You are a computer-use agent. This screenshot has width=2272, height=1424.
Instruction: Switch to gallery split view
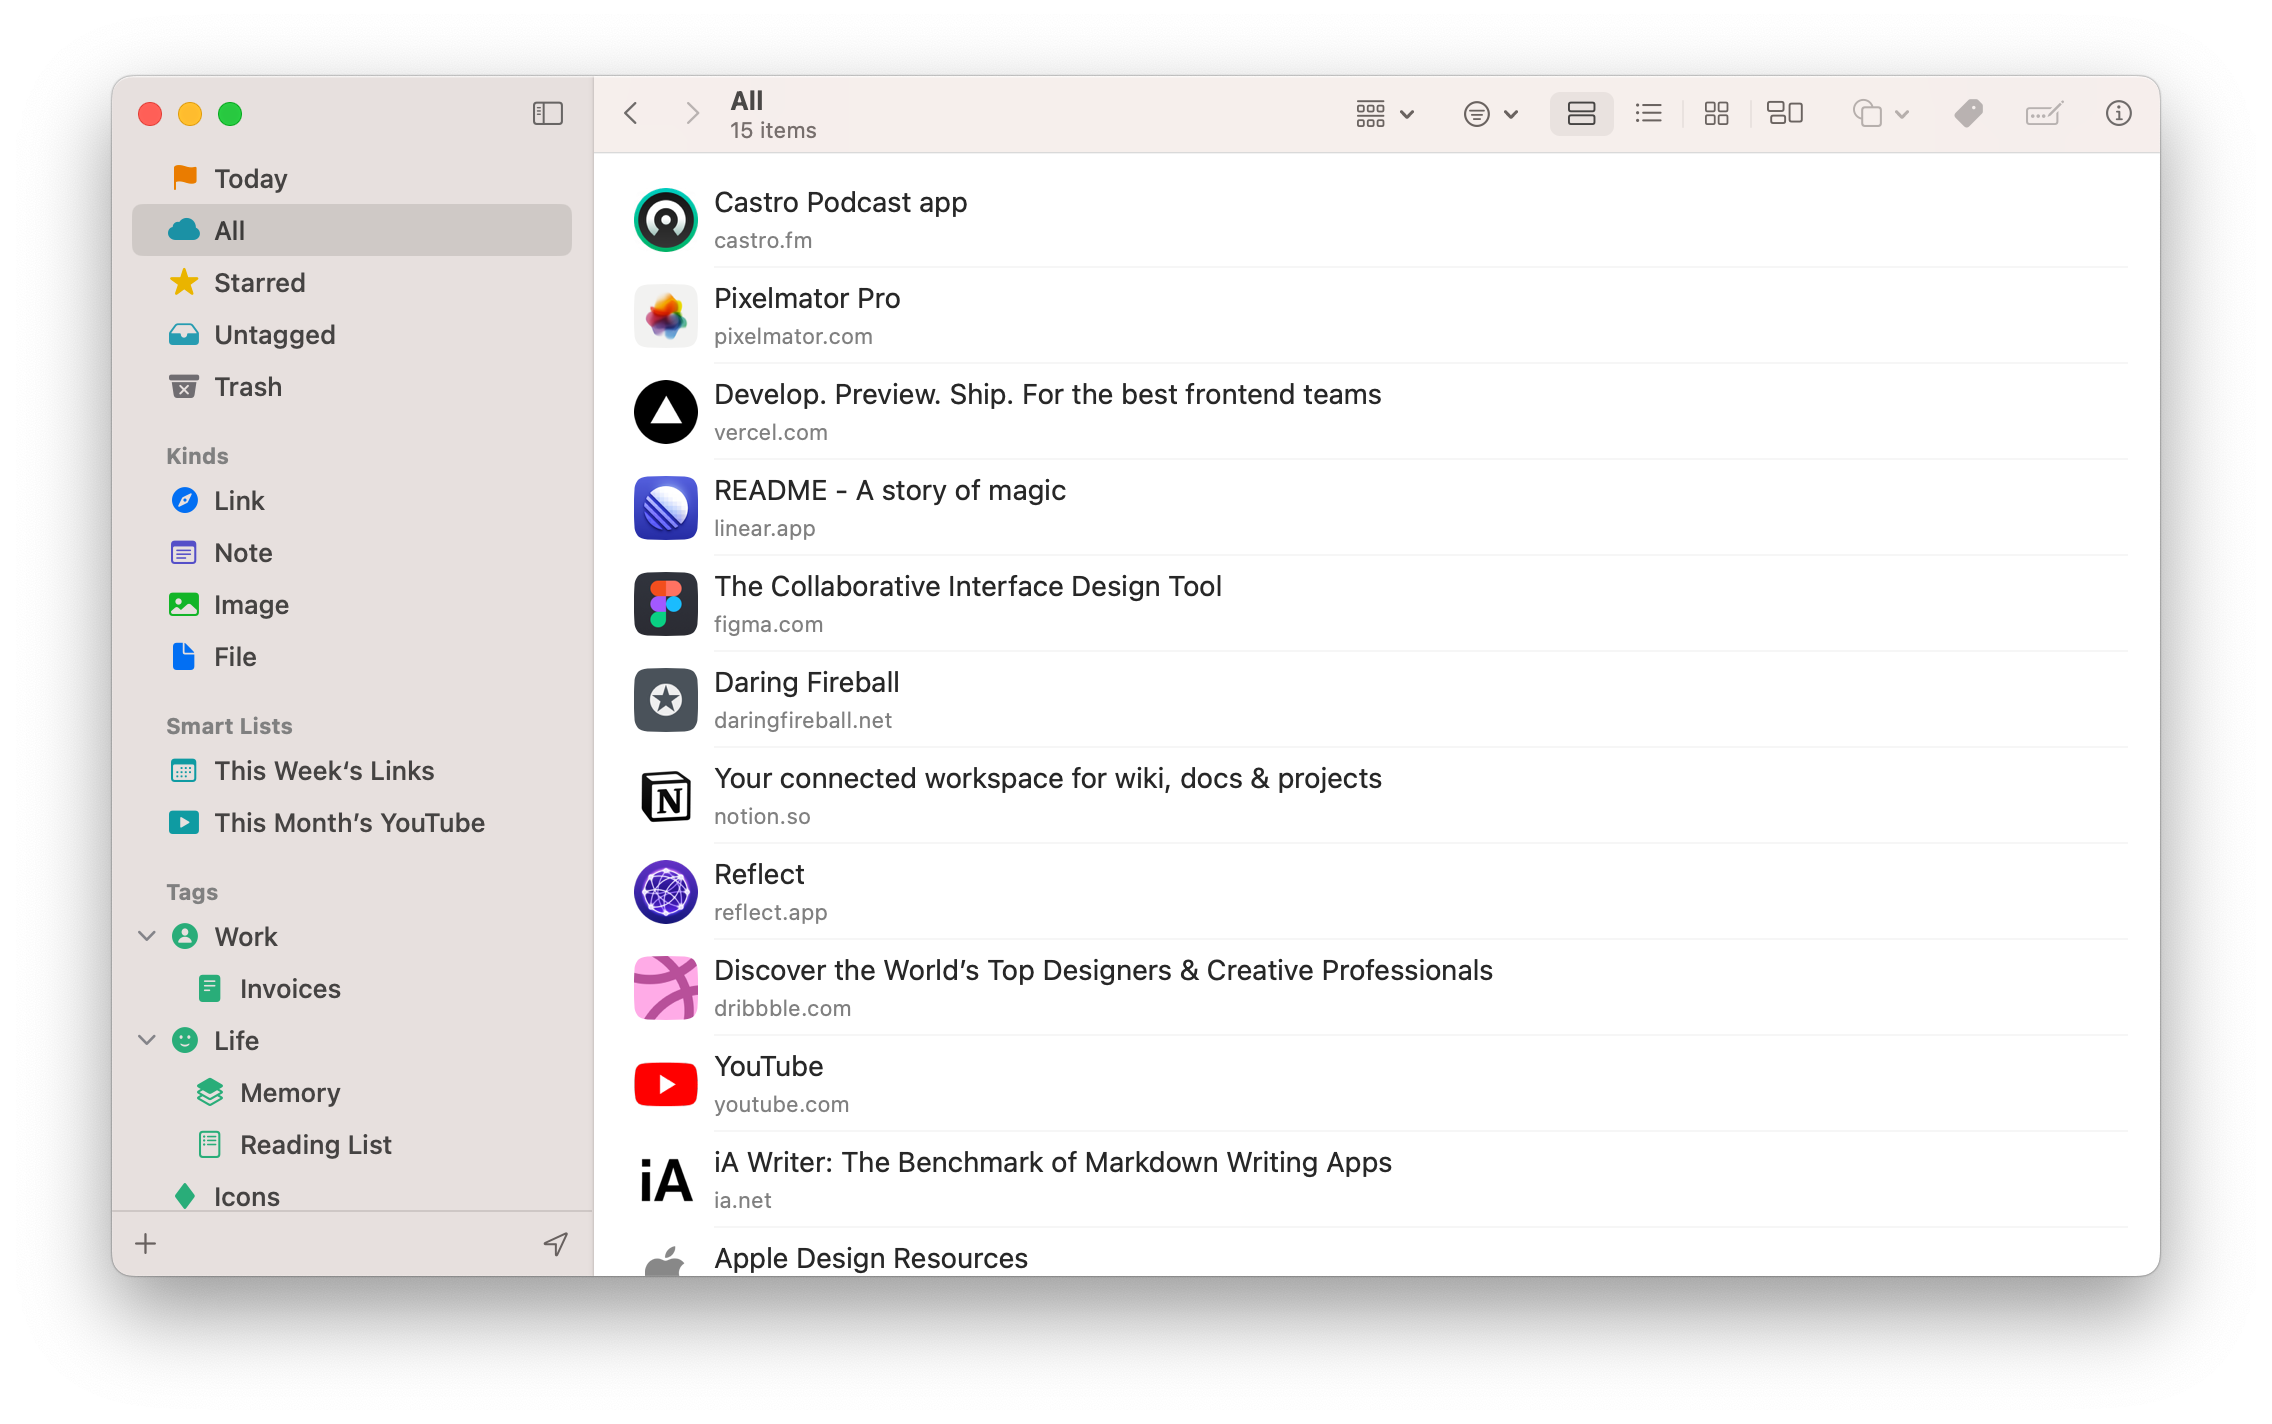tap(1784, 114)
